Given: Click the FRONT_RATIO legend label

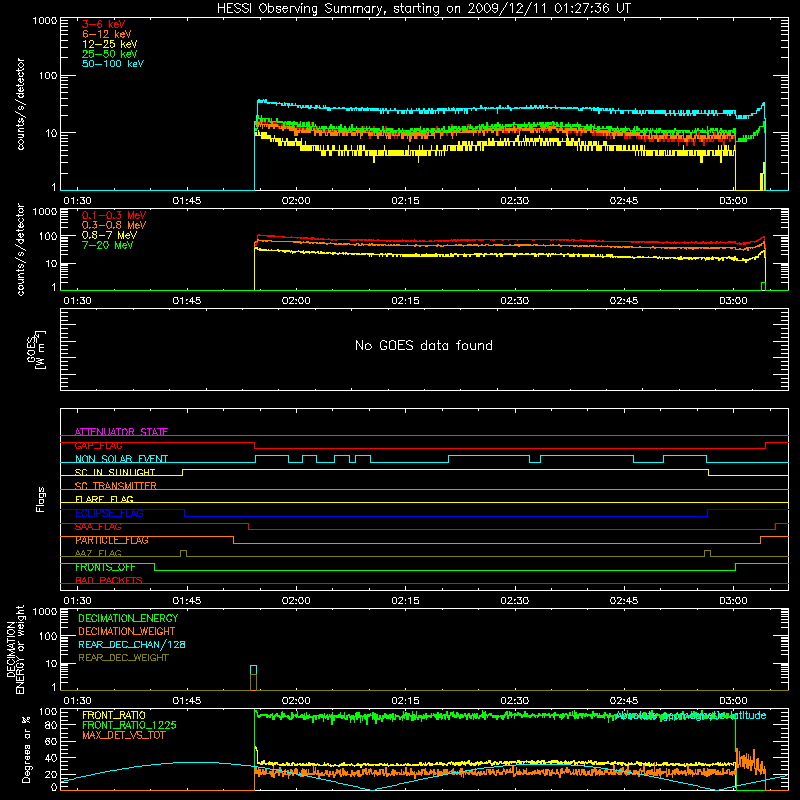Looking at the screenshot, I should 114,715.
